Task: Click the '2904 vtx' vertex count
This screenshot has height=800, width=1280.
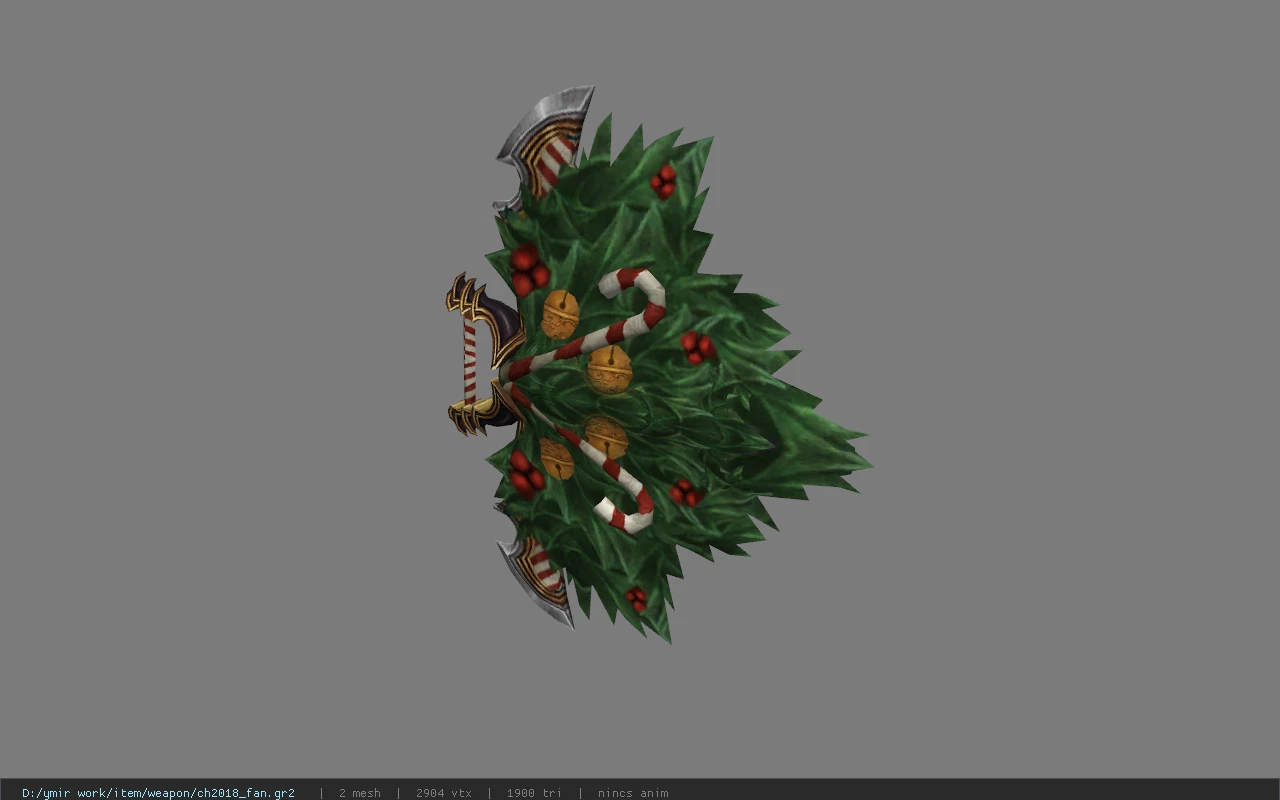Action: click(443, 793)
